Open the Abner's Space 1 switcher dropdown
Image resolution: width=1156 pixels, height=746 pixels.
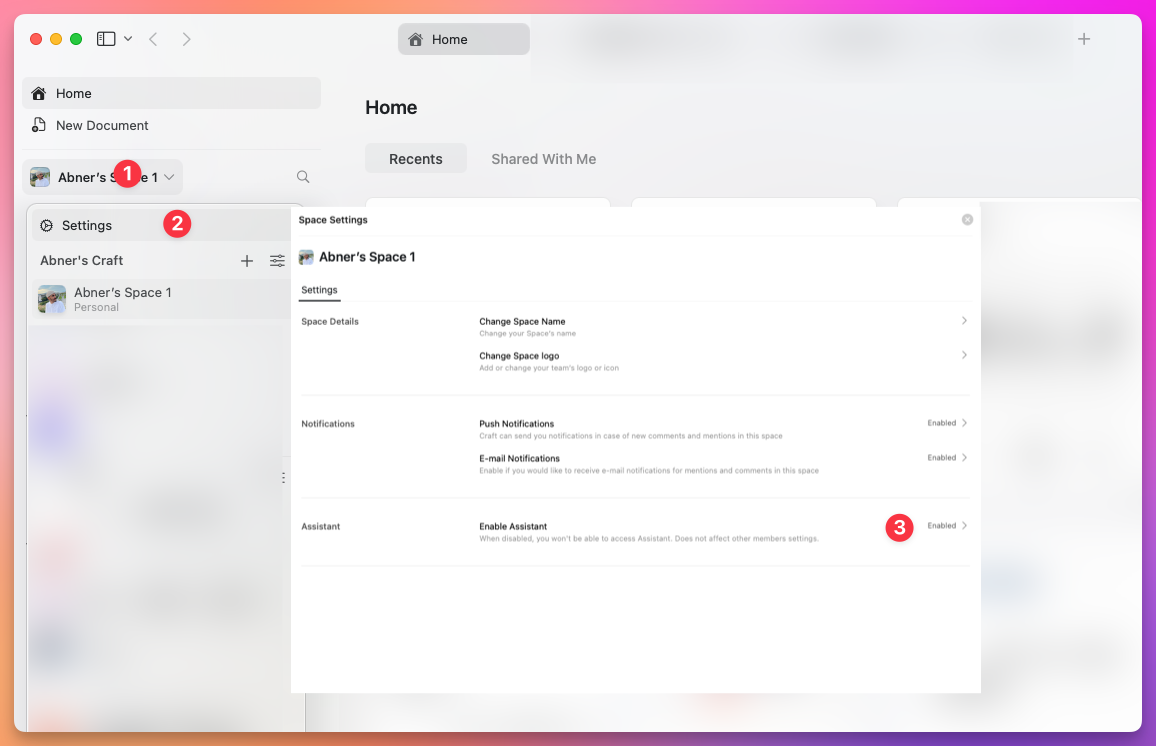point(102,177)
